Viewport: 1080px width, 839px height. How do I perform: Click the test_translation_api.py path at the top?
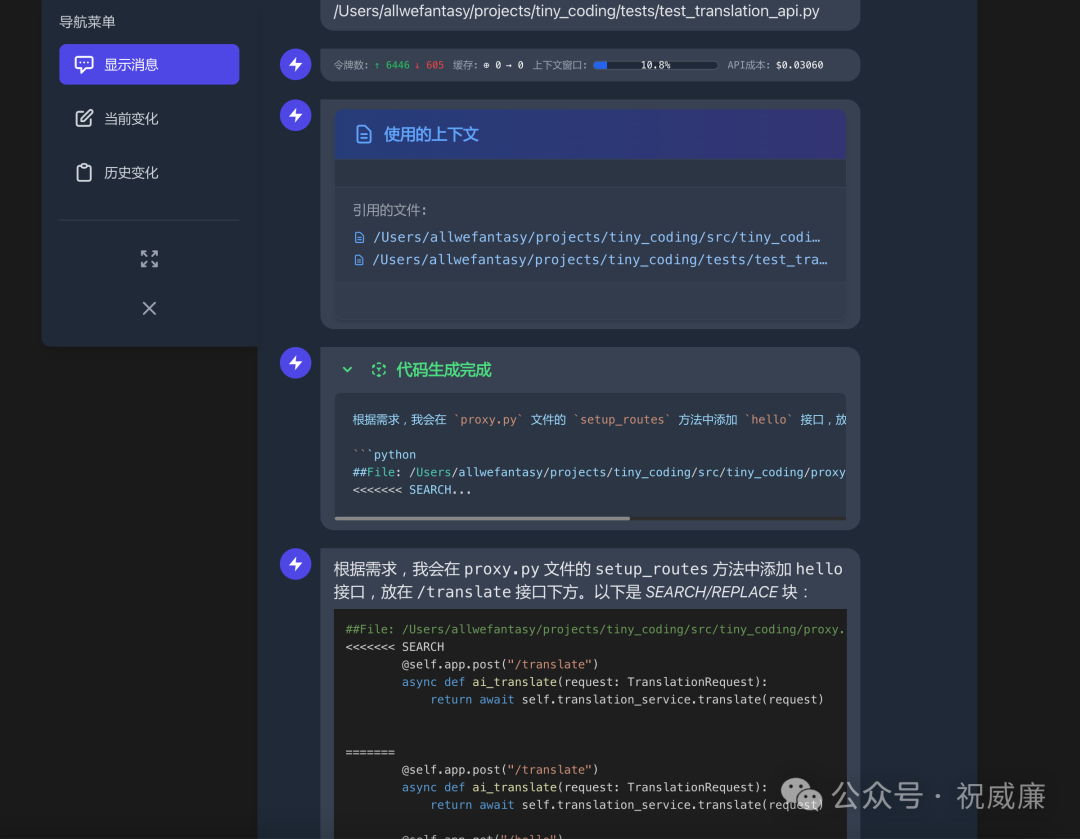577,11
